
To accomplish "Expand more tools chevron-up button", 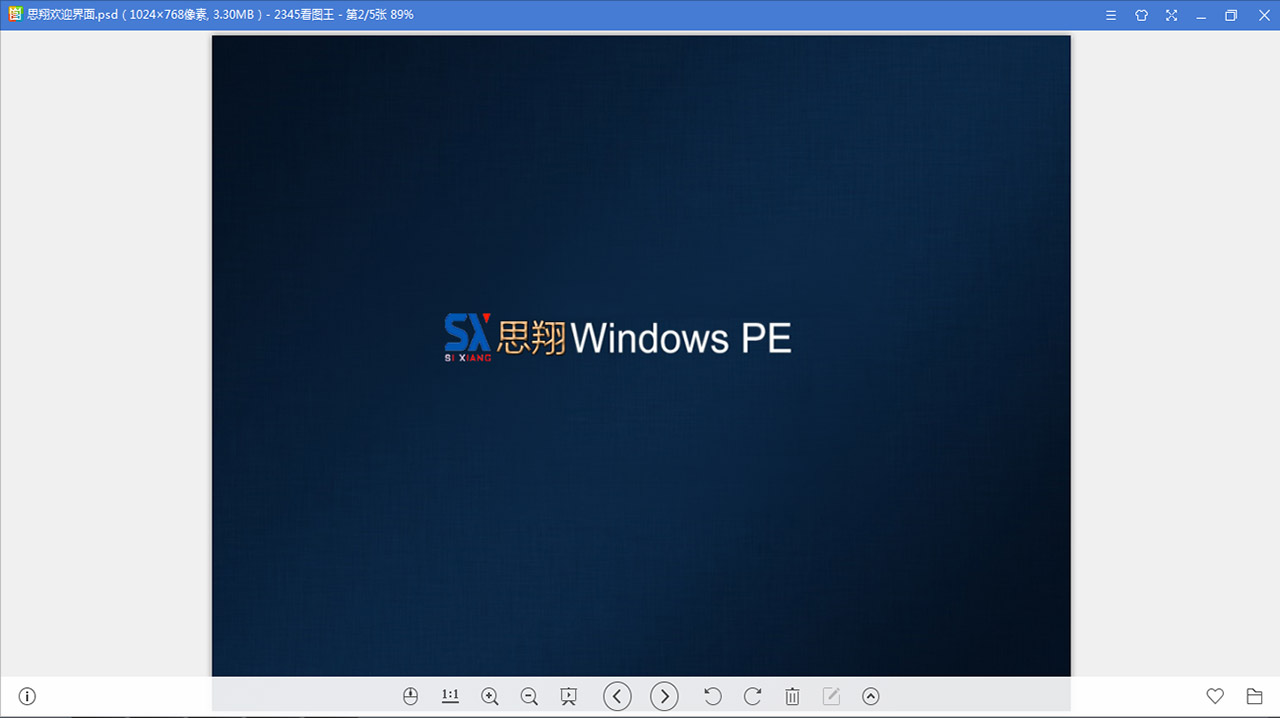I will [x=871, y=696].
